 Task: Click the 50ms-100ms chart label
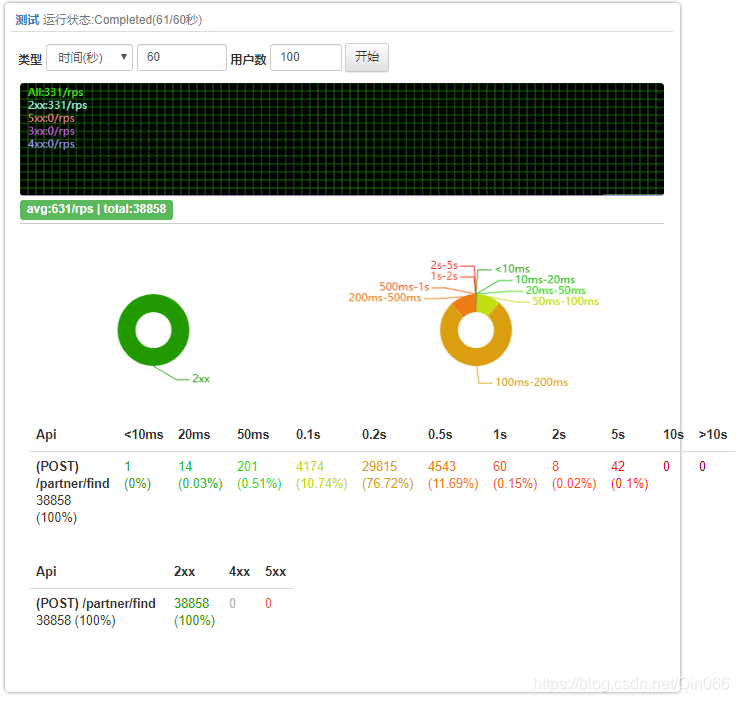point(566,301)
